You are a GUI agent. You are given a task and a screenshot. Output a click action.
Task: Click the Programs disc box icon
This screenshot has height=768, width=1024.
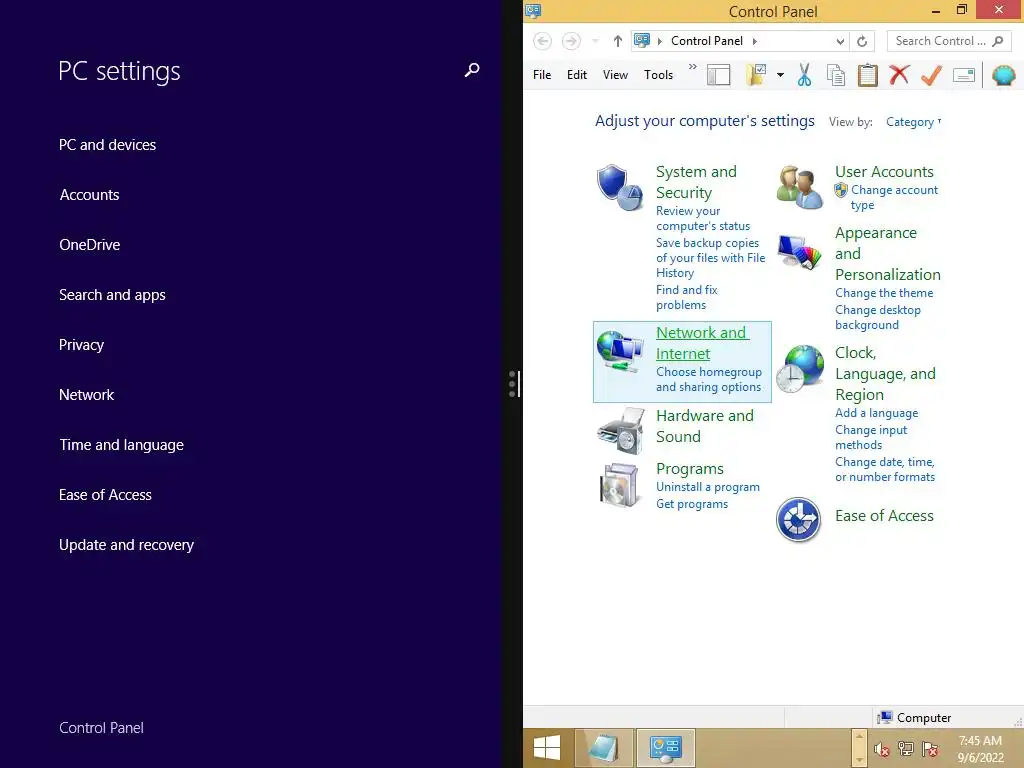tap(619, 485)
